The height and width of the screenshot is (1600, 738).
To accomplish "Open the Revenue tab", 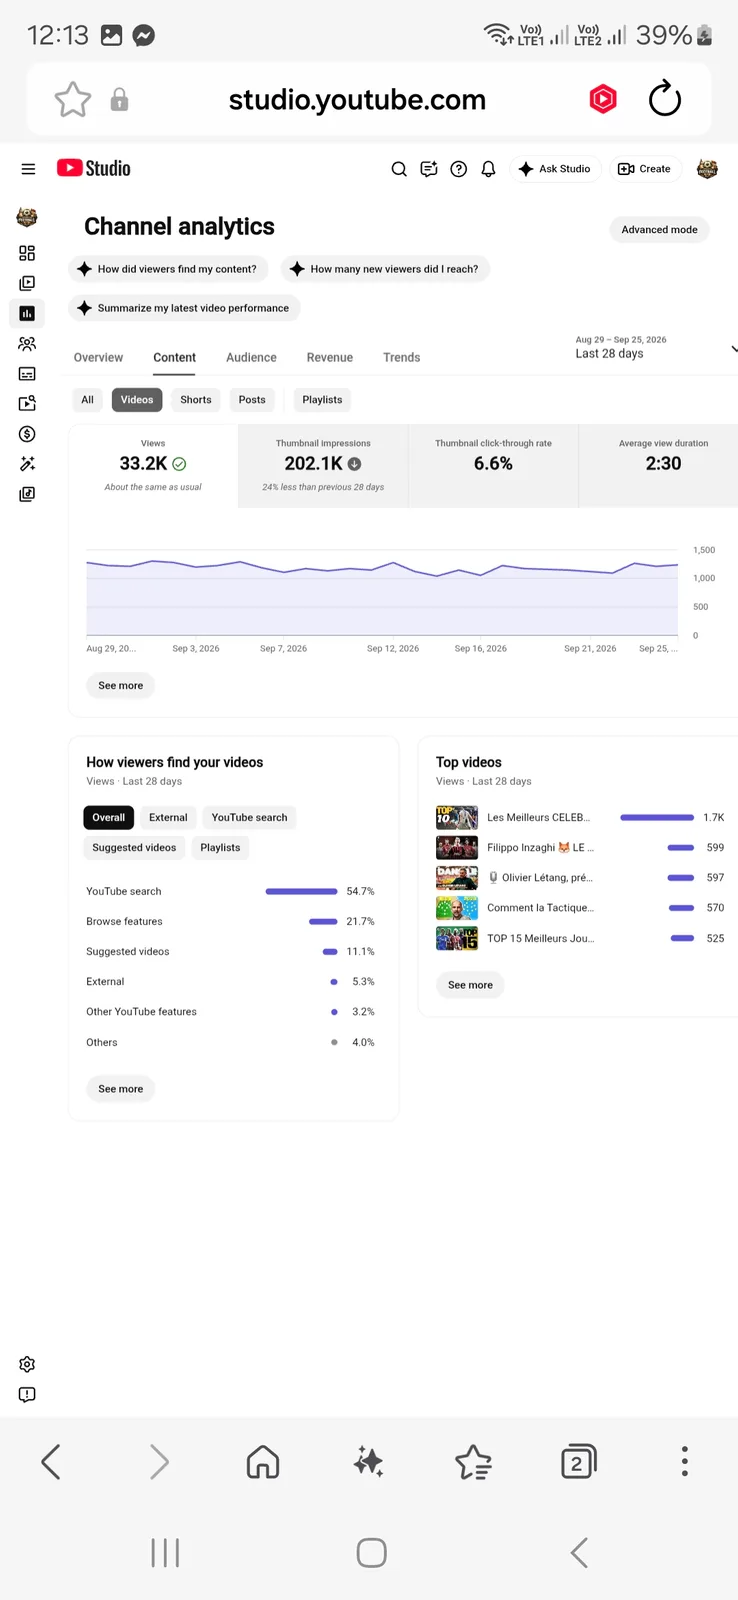I will 330,357.
